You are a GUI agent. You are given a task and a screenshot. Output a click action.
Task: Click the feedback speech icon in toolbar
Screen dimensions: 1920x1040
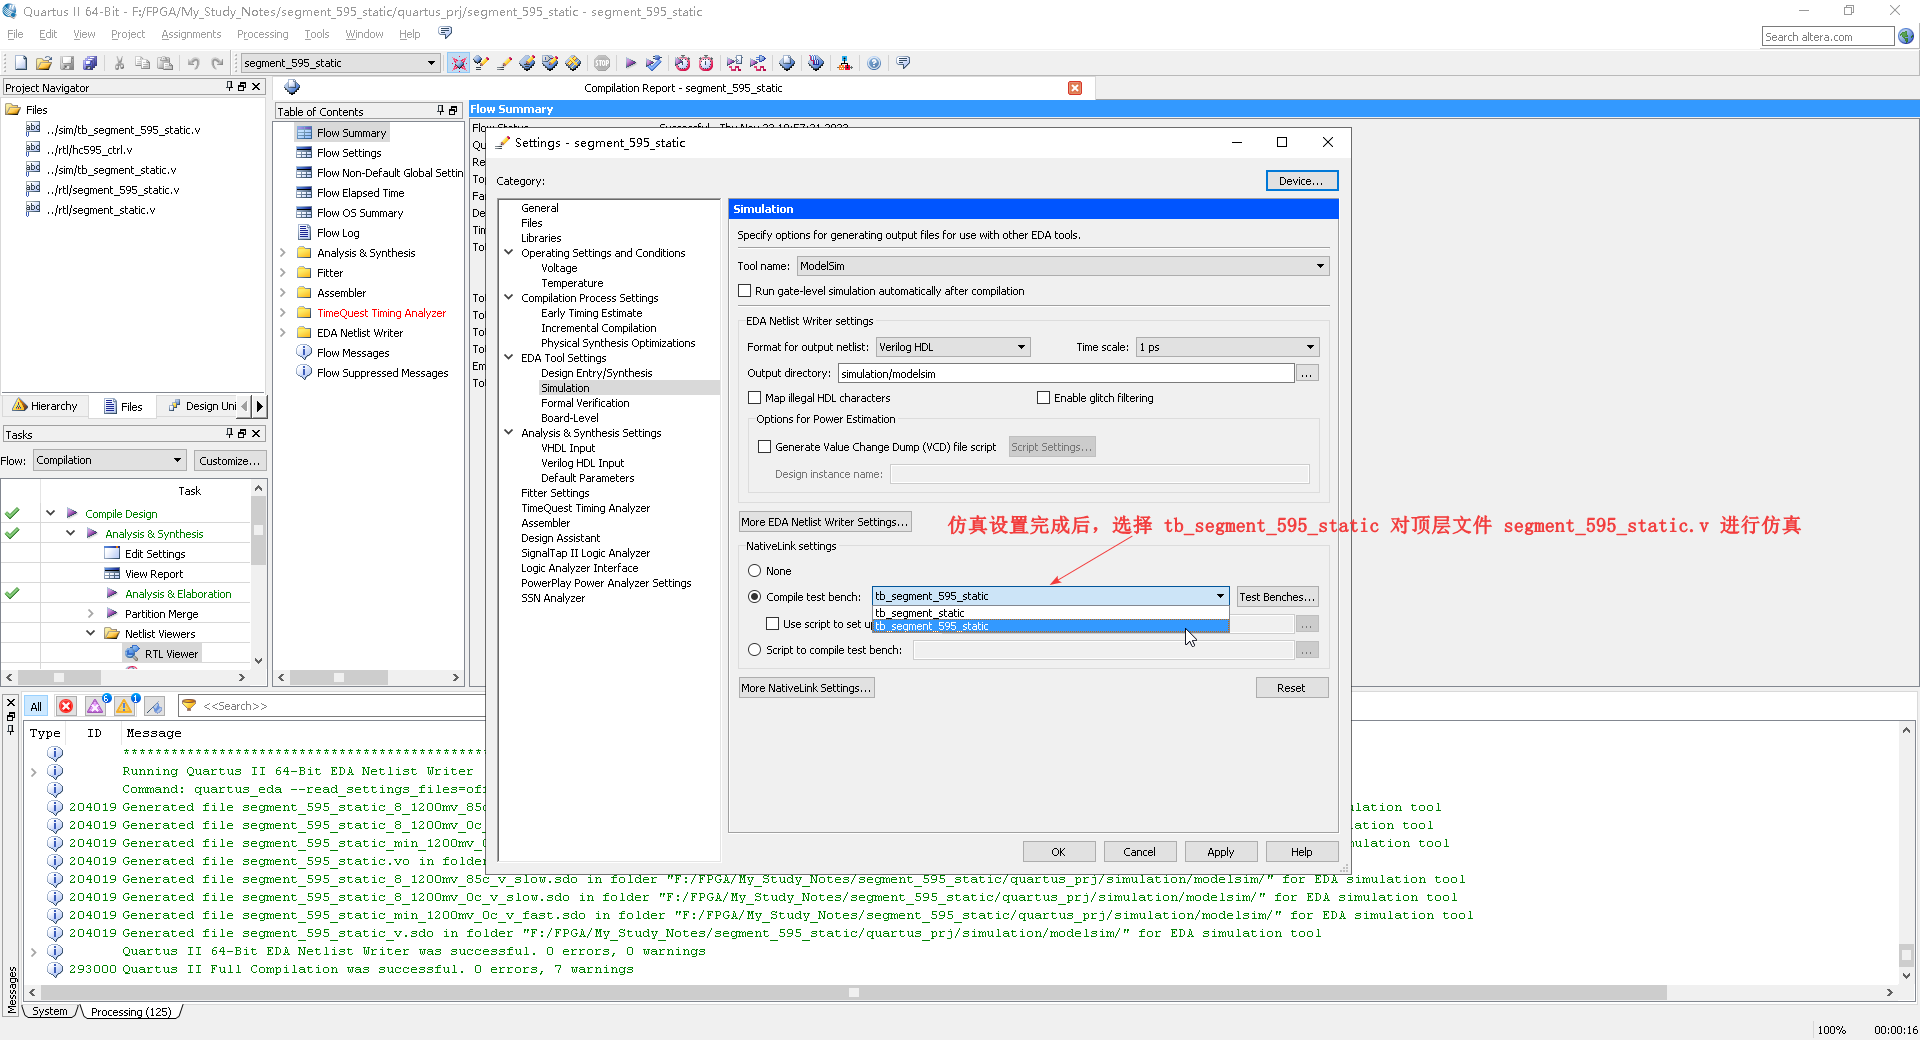click(x=903, y=63)
